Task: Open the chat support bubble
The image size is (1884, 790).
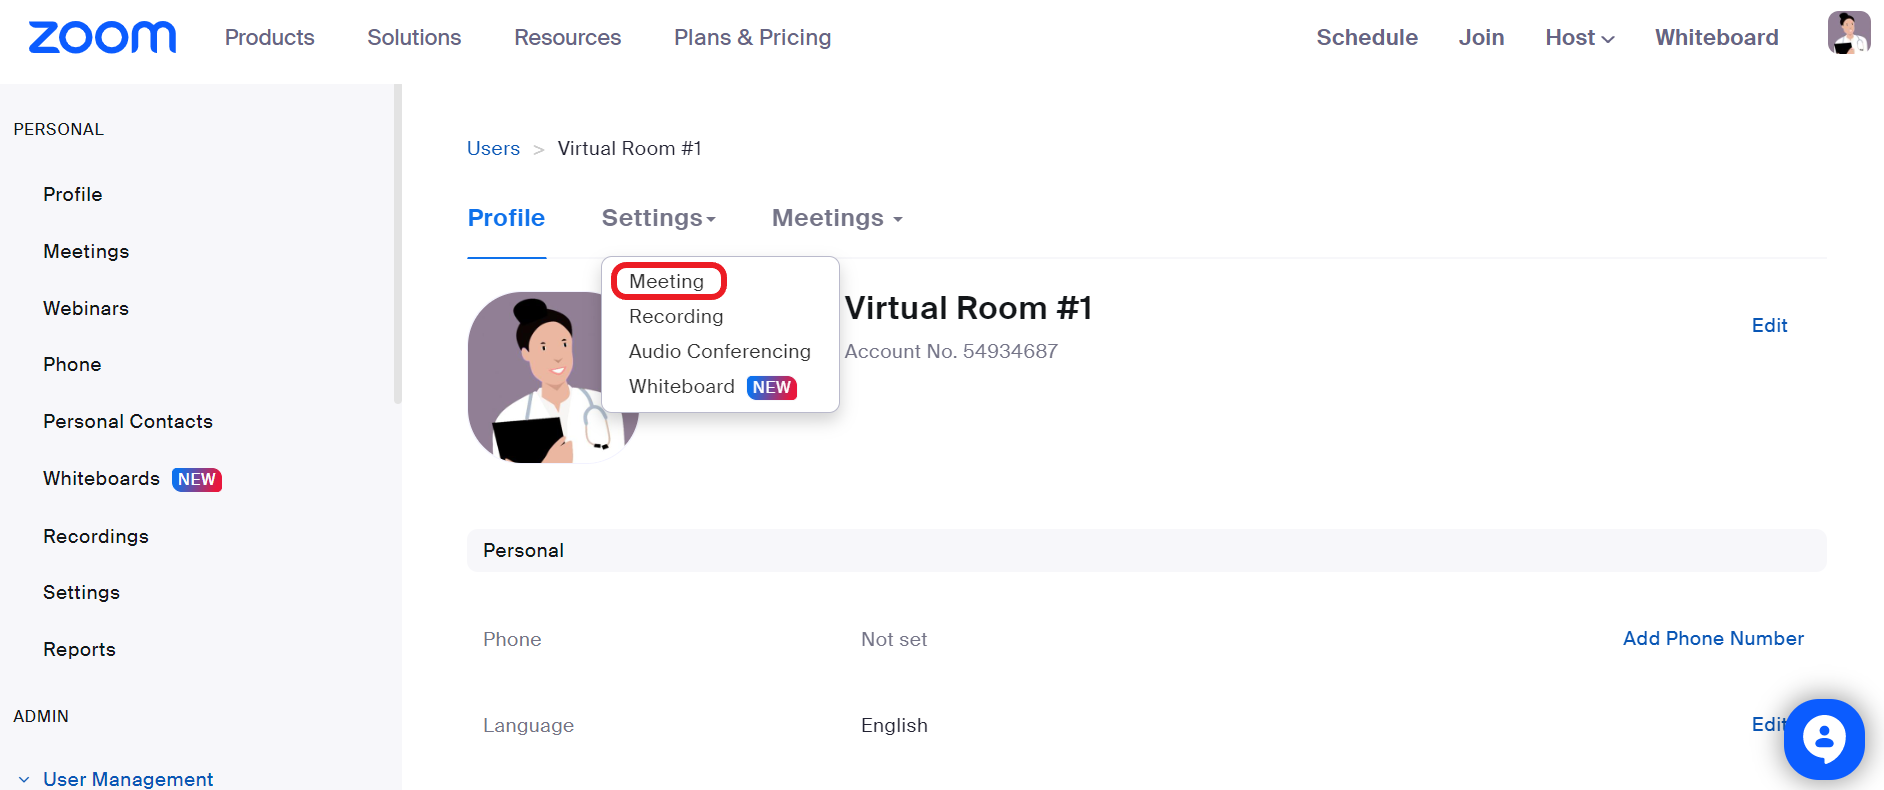Action: tap(1824, 739)
